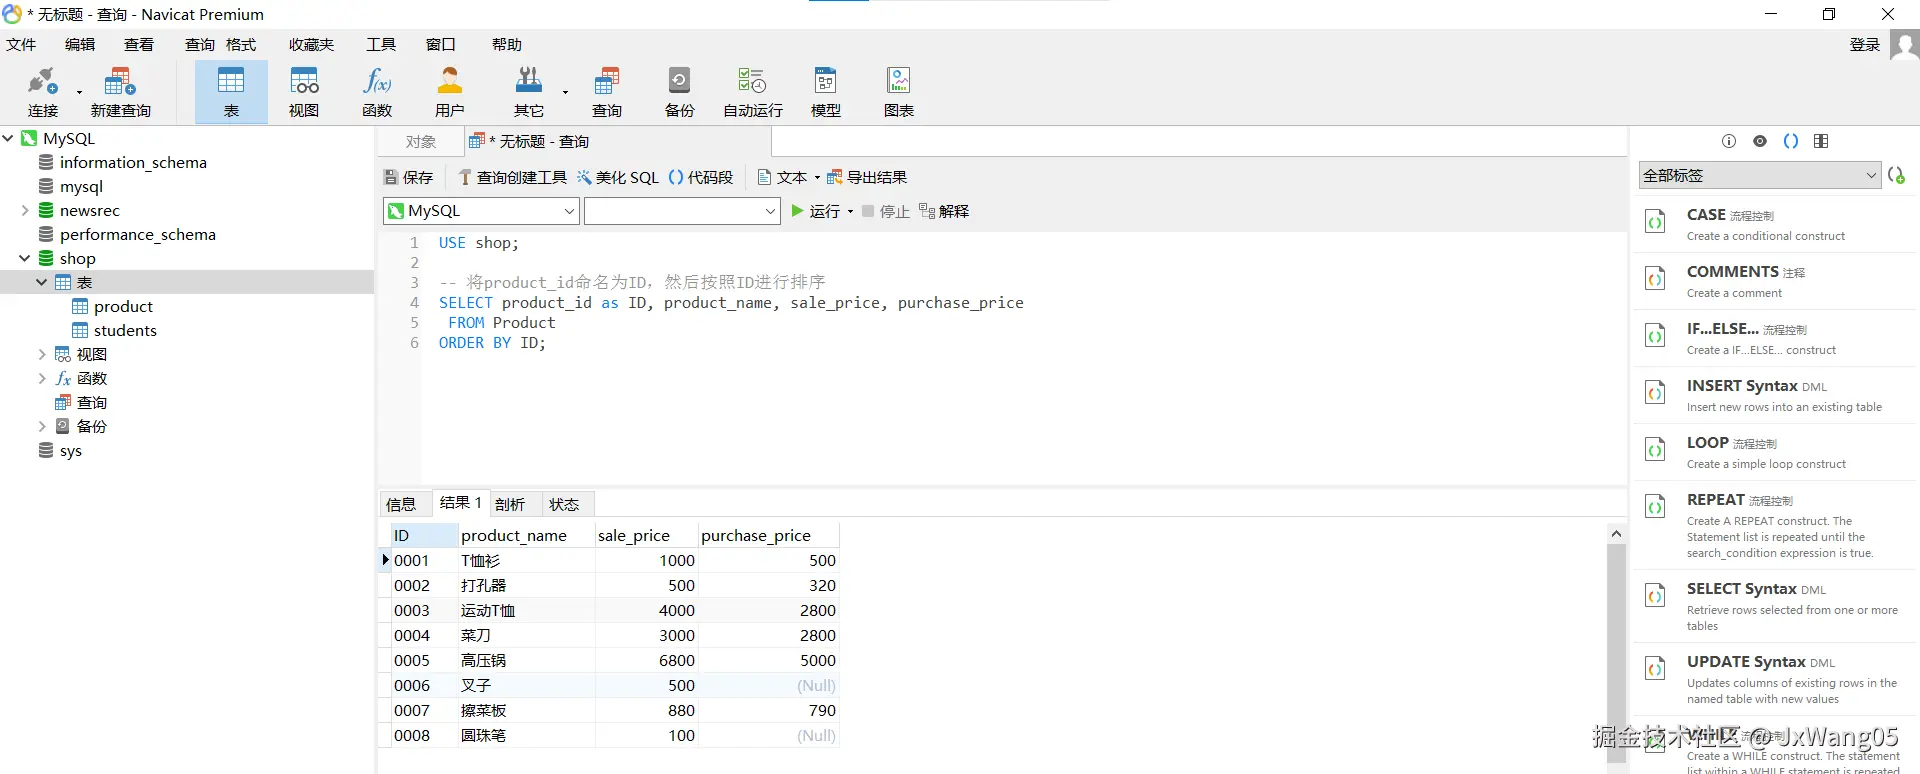Select the students table in tree
This screenshot has width=1920, height=774.
click(125, 330)
